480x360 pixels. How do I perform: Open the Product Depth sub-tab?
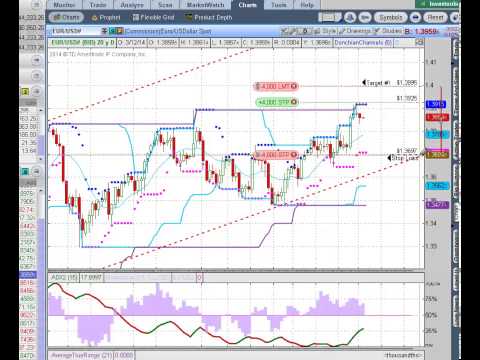pos(208,17)
